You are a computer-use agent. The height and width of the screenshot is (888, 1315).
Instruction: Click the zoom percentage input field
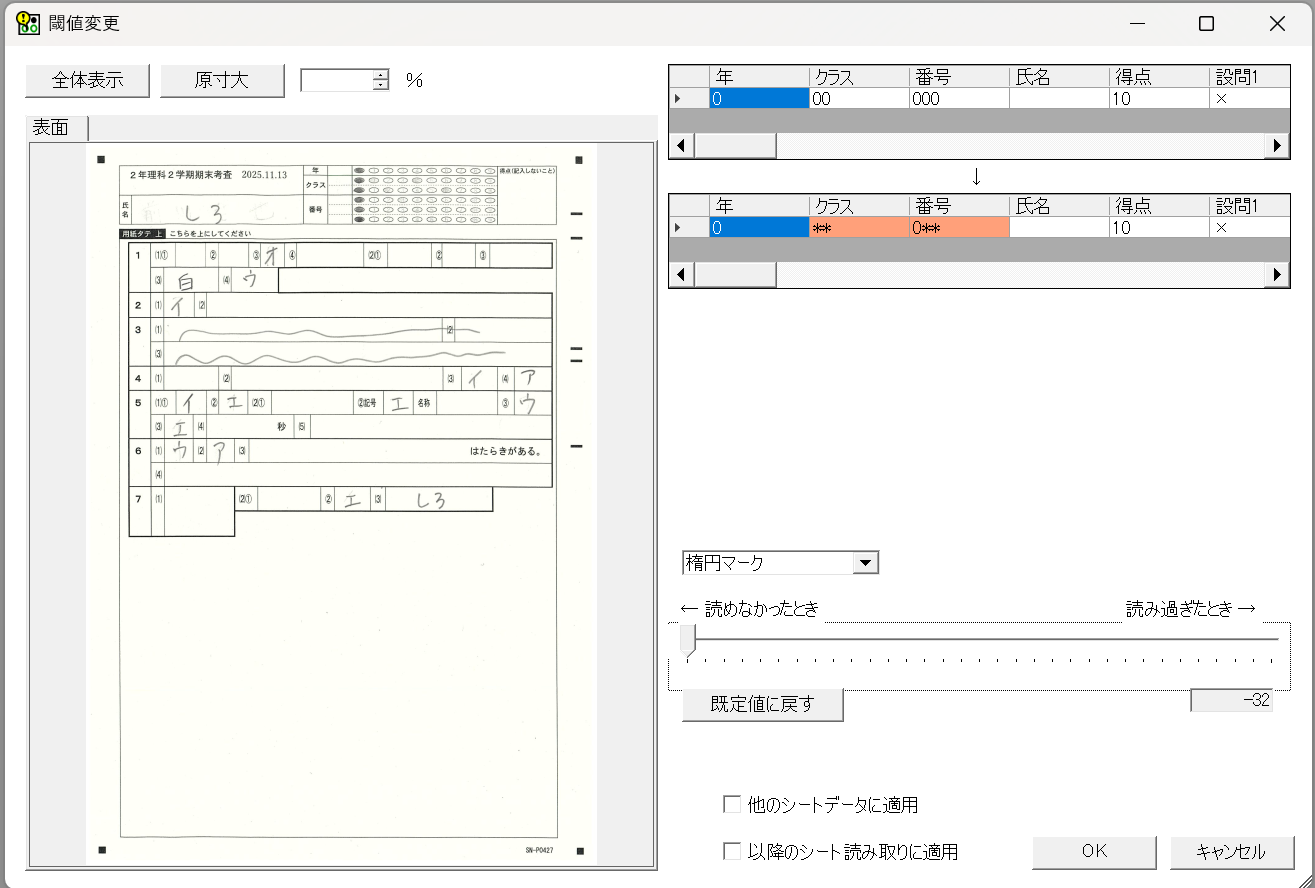coord(336,81)
